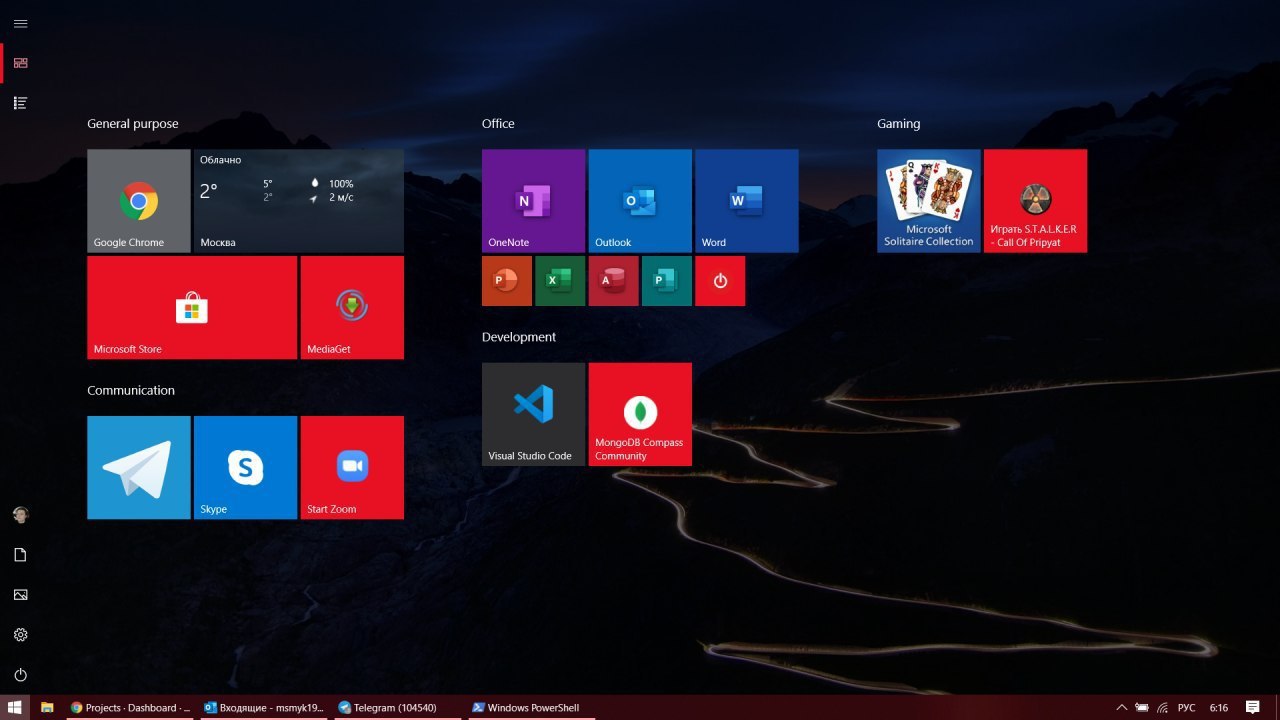Open the small Publisher tile
This screenshot has width=1280, height=720.
point(667,281)
